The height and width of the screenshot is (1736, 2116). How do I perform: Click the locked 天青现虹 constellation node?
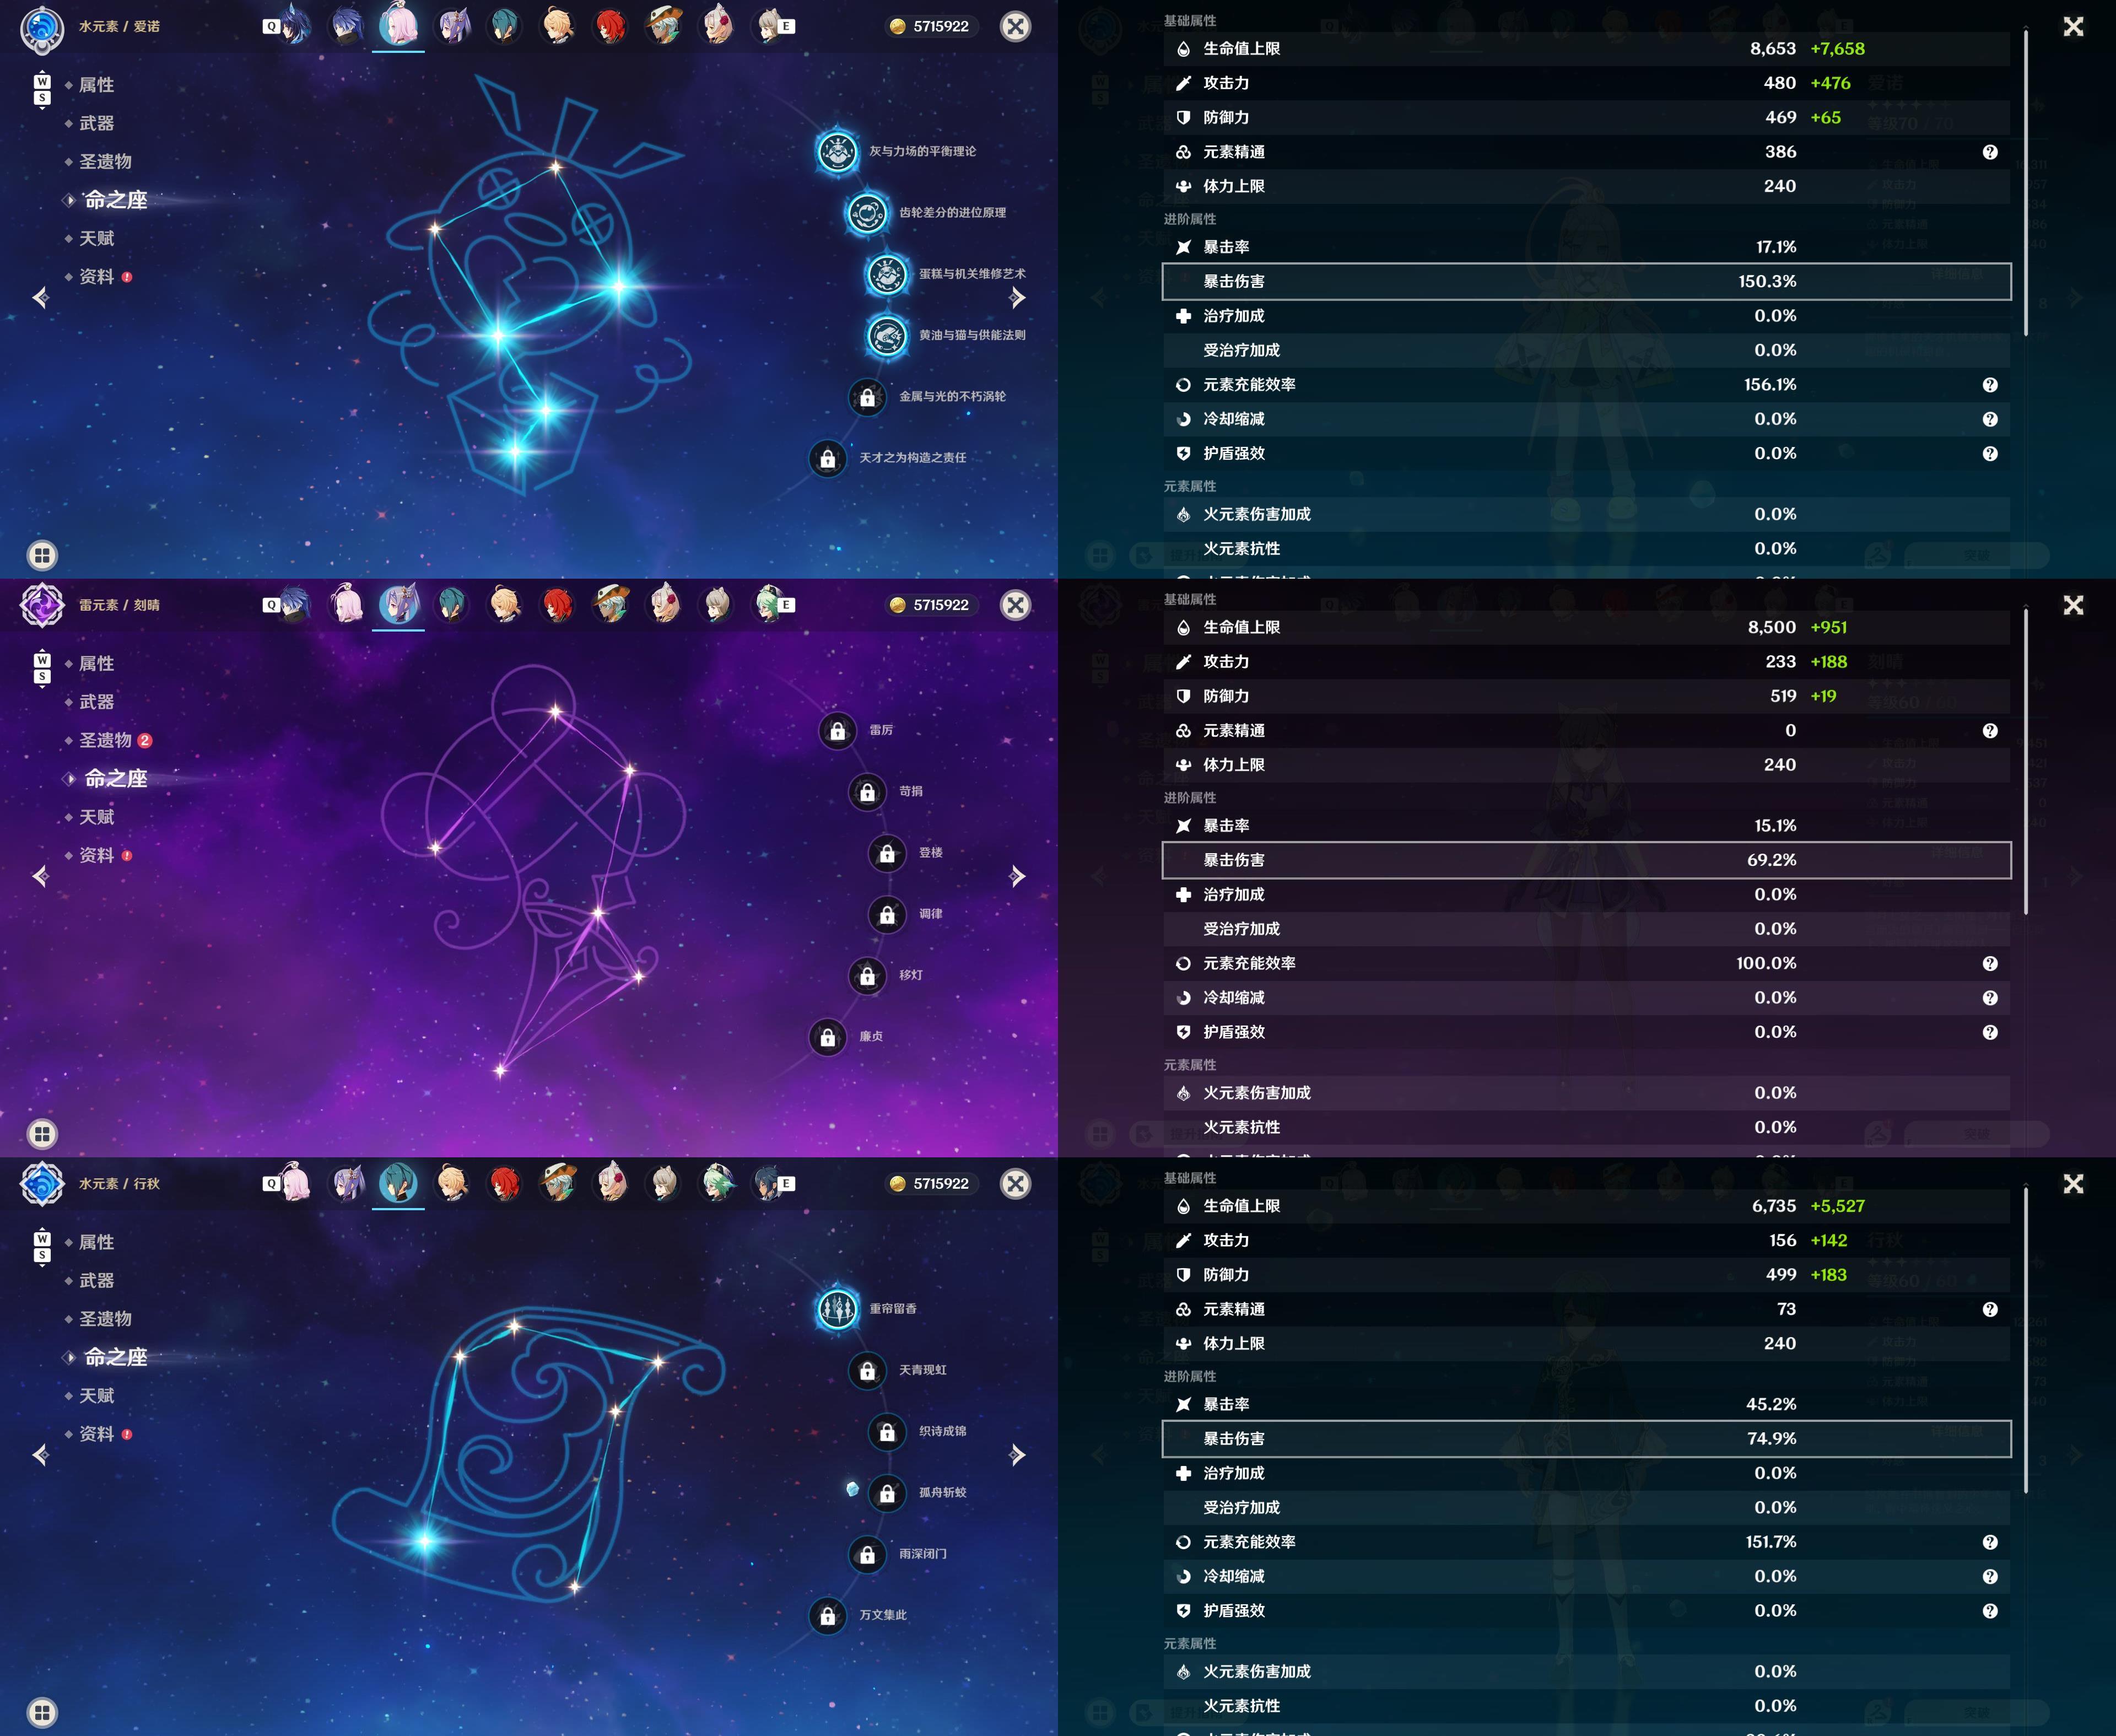pyautogui.click(x=867, y=1370)
